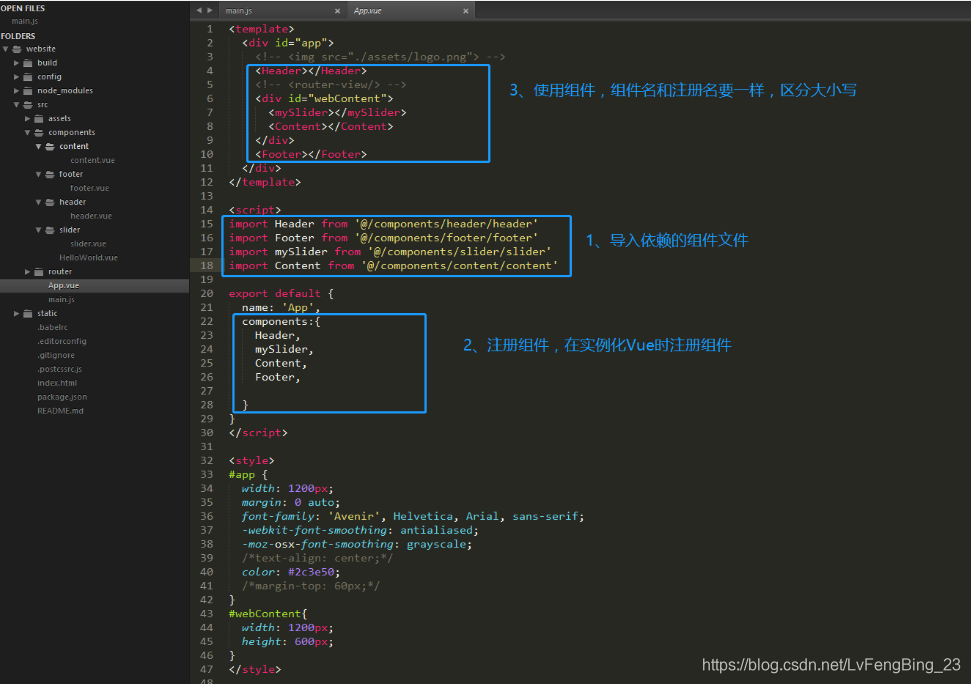The image size is (971, 684).
Task: Open main.js in the src folder
Action: [x=61, y=300]
